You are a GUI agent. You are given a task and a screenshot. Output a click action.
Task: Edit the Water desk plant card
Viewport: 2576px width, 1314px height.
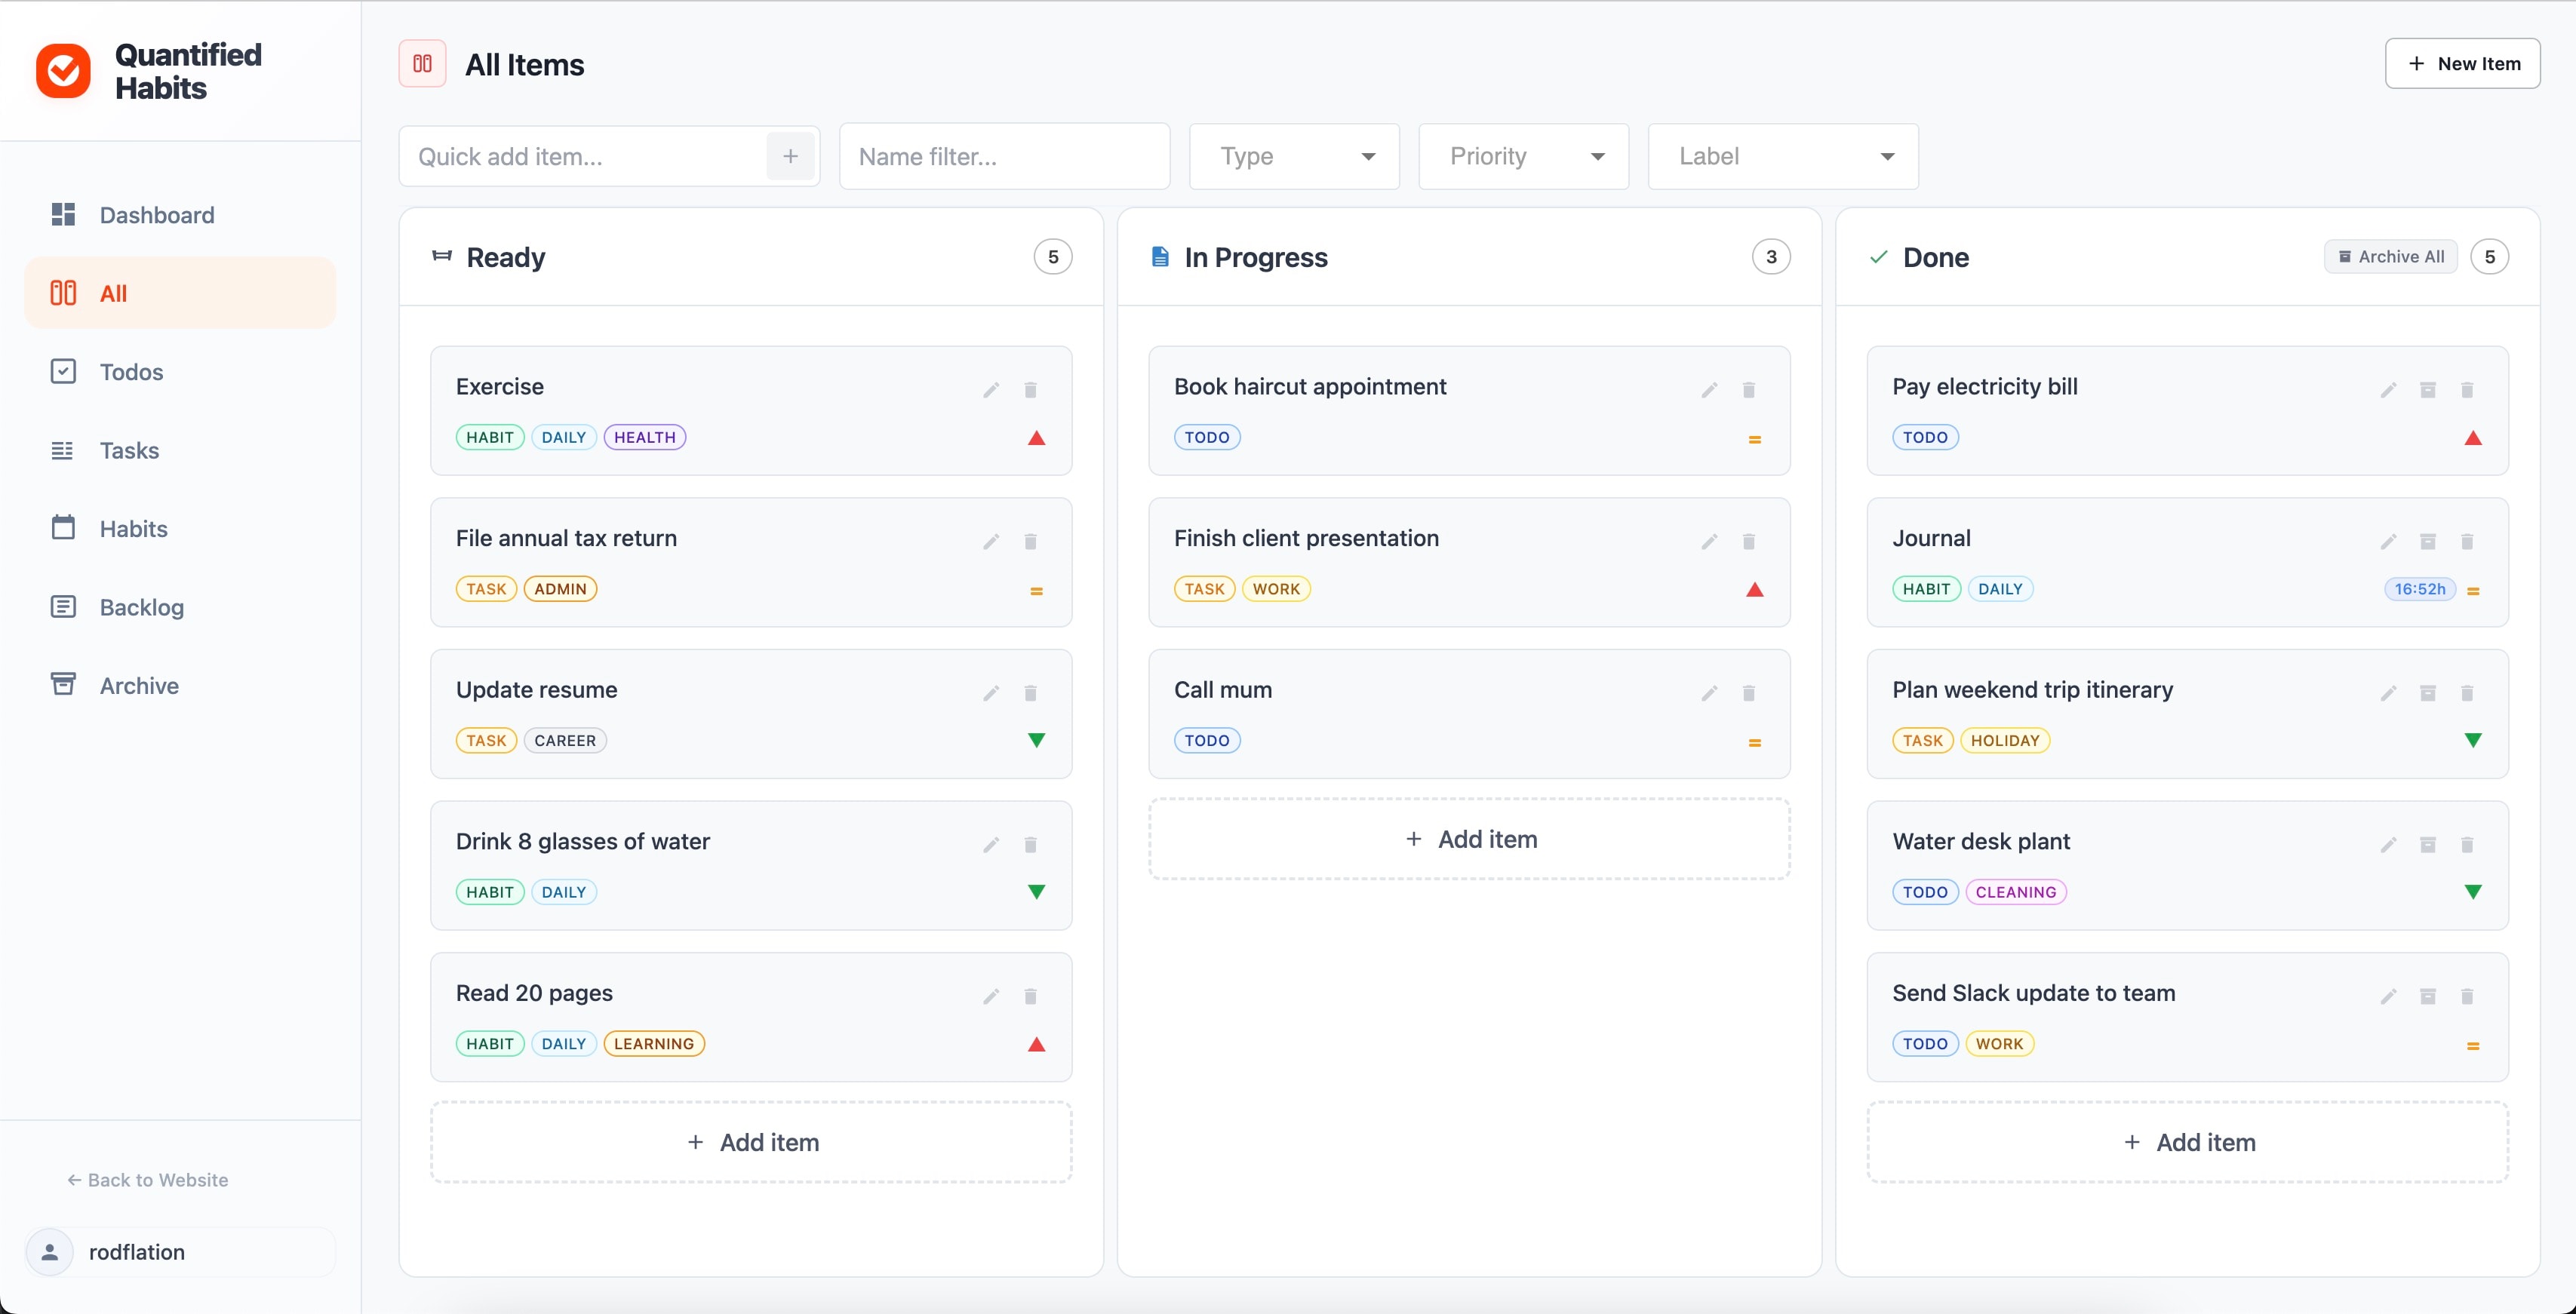point(2388,845)
